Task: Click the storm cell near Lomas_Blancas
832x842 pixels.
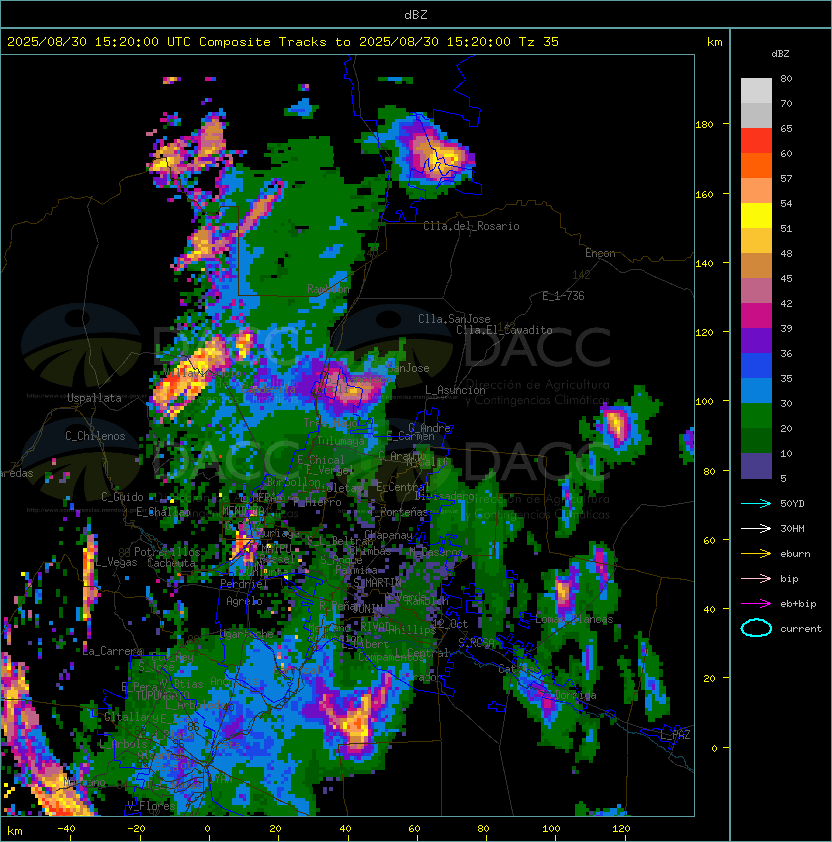Action: click(563, 593)
